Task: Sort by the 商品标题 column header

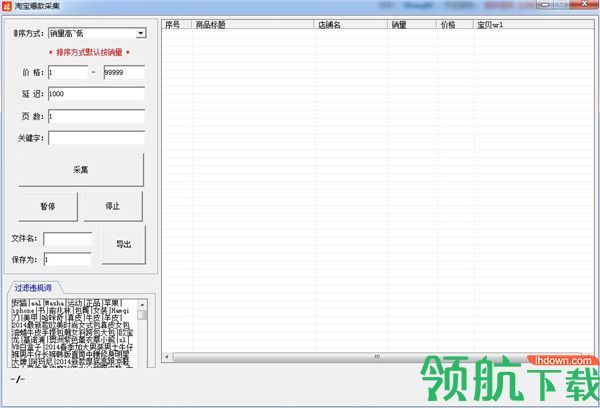Action: click(253, 25)
